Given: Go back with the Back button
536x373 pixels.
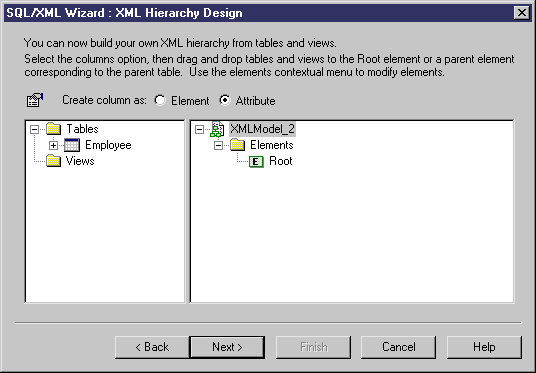Looking at the screenshot, I should (x=152, y=347).
